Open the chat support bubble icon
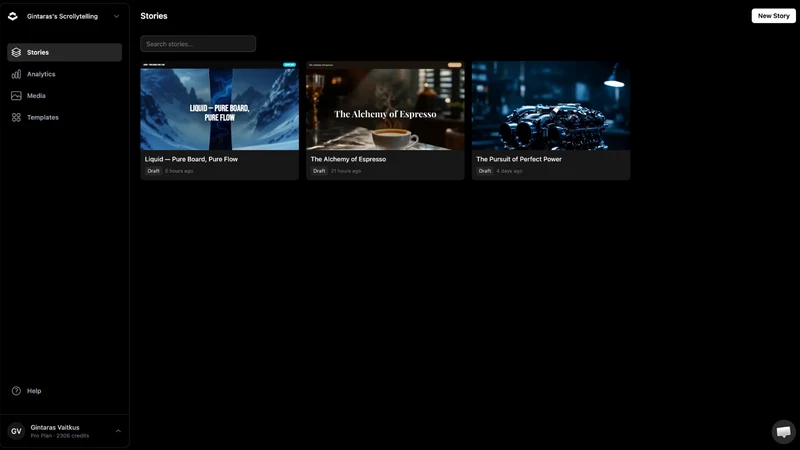This screenshot has height=450, width=800. (783, 432)
